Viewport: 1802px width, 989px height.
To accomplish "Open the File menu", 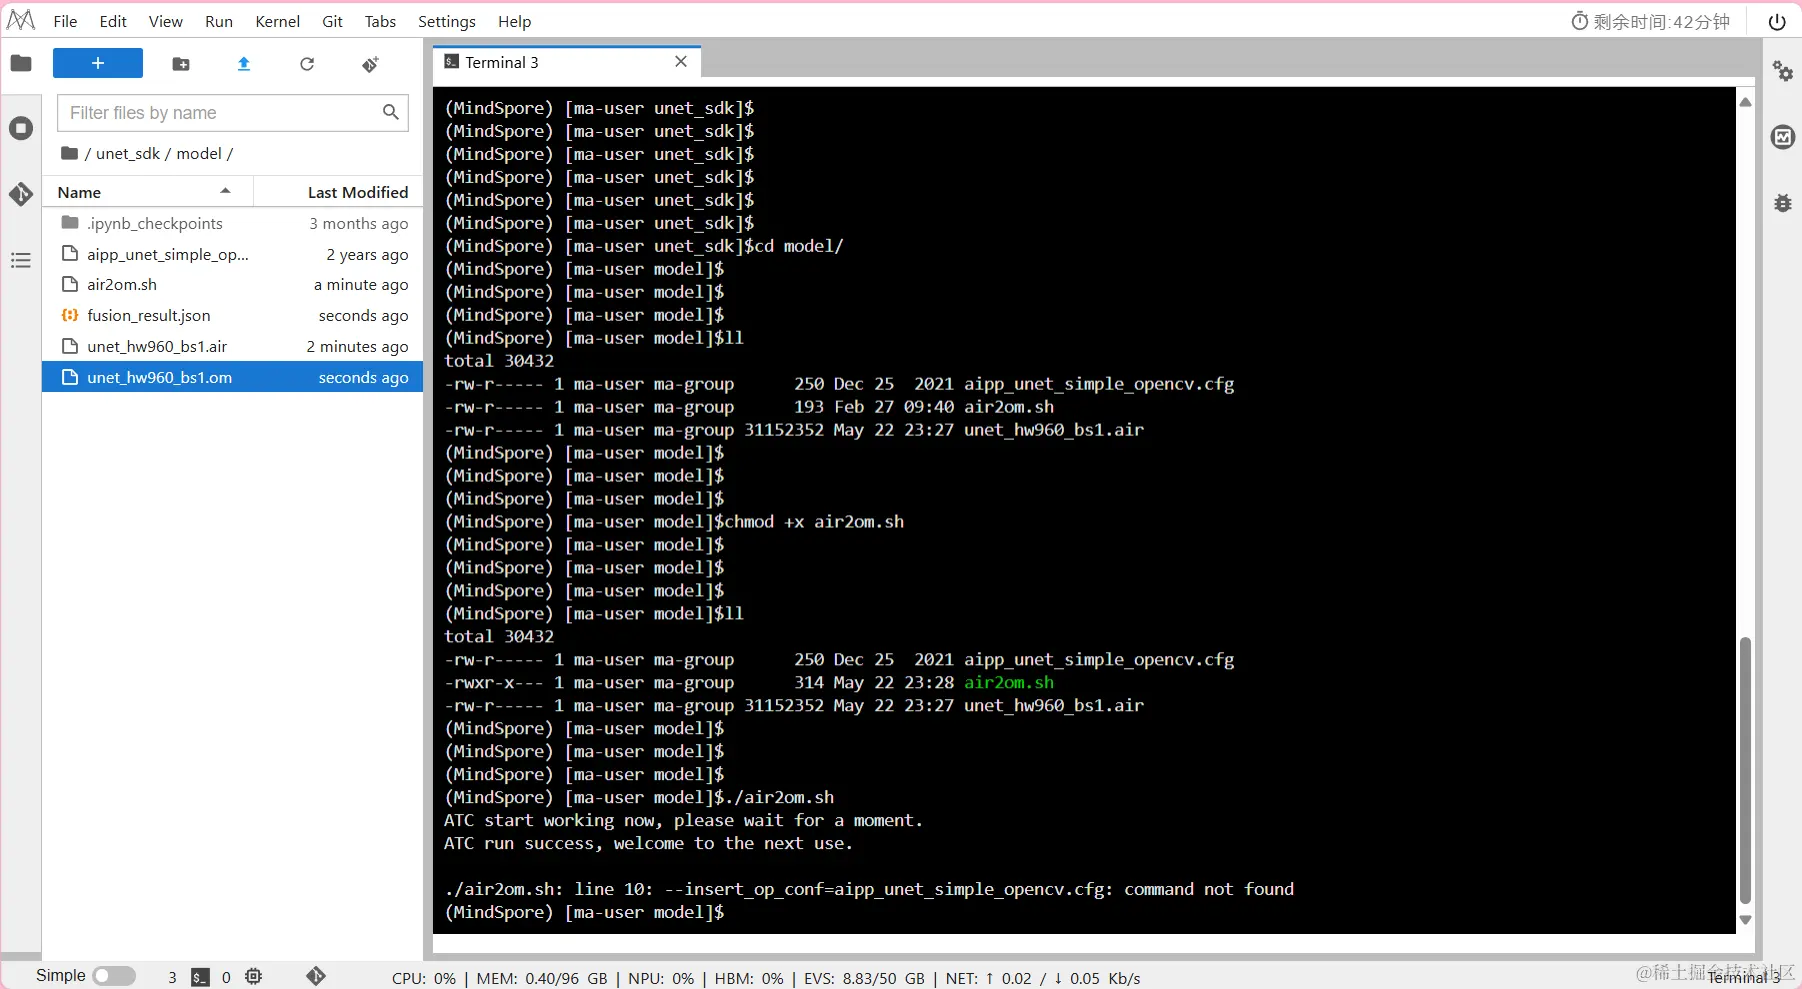I will click(x=65, y=21).
